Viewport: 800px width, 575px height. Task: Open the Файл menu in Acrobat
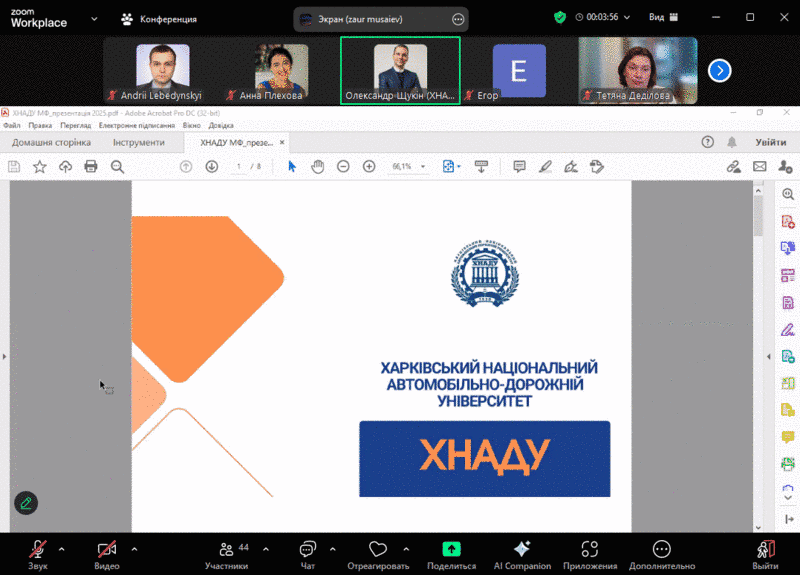(x=12, y=126)
